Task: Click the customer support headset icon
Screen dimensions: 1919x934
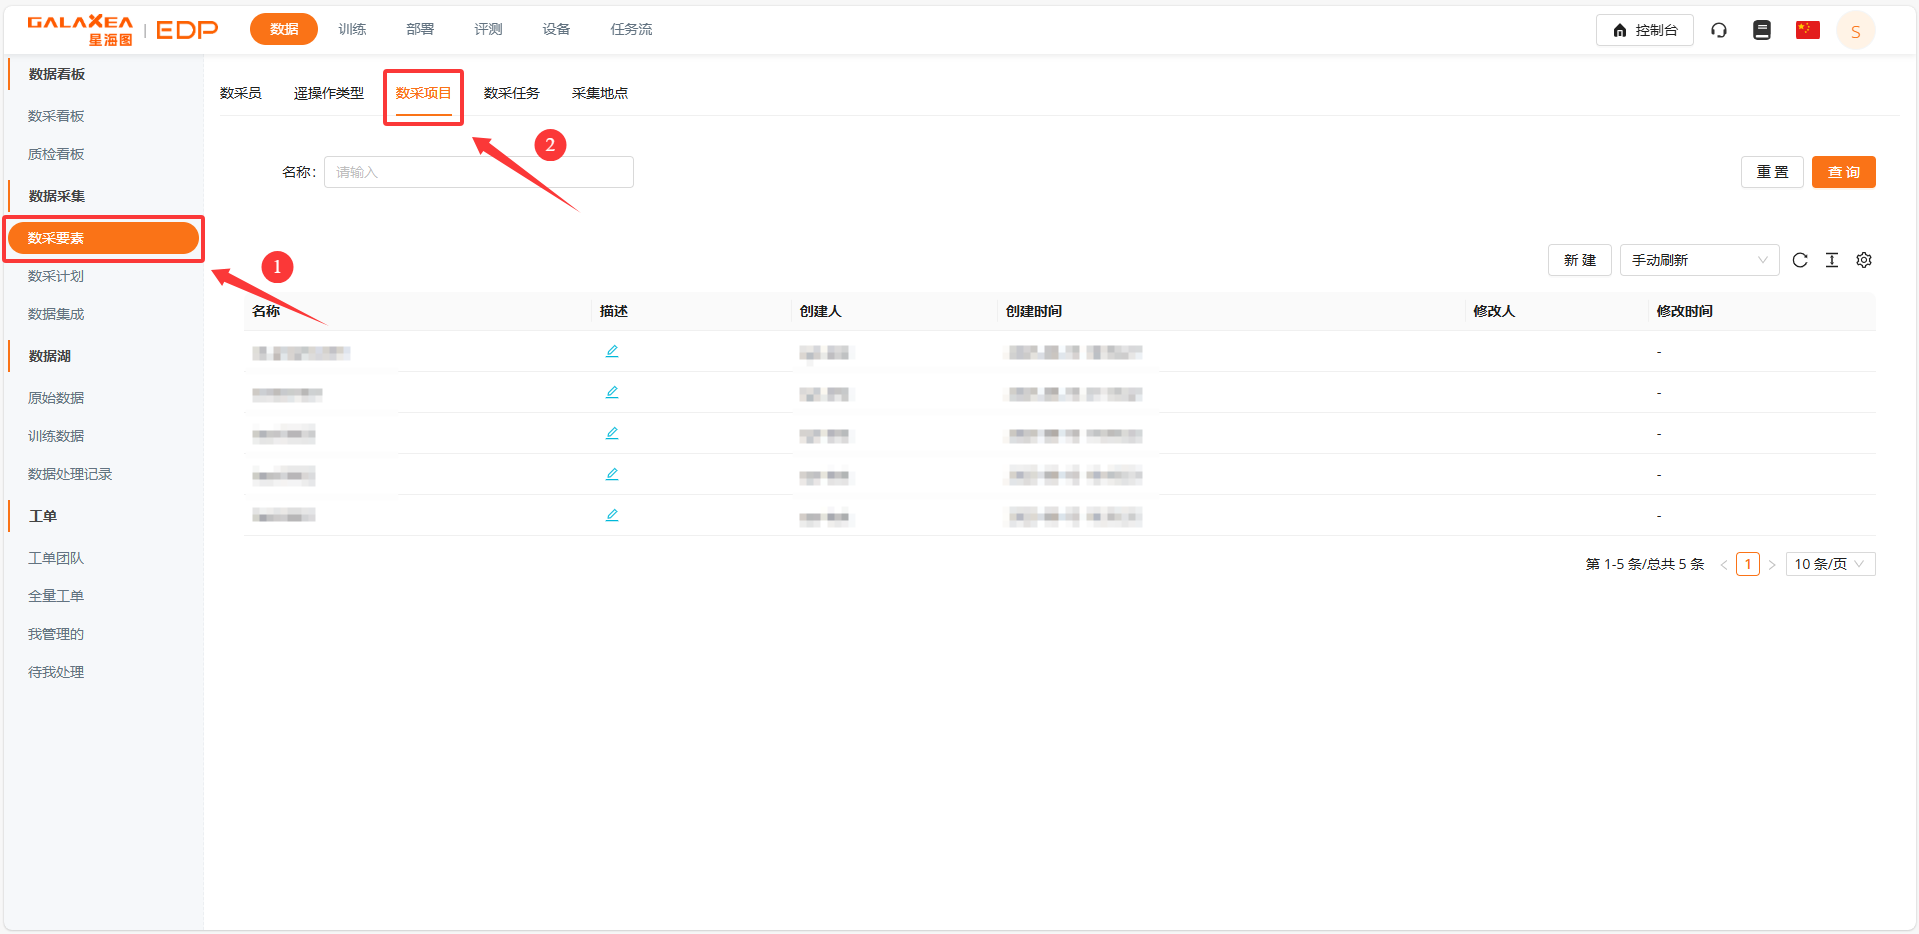Action: coord(1718,30)
